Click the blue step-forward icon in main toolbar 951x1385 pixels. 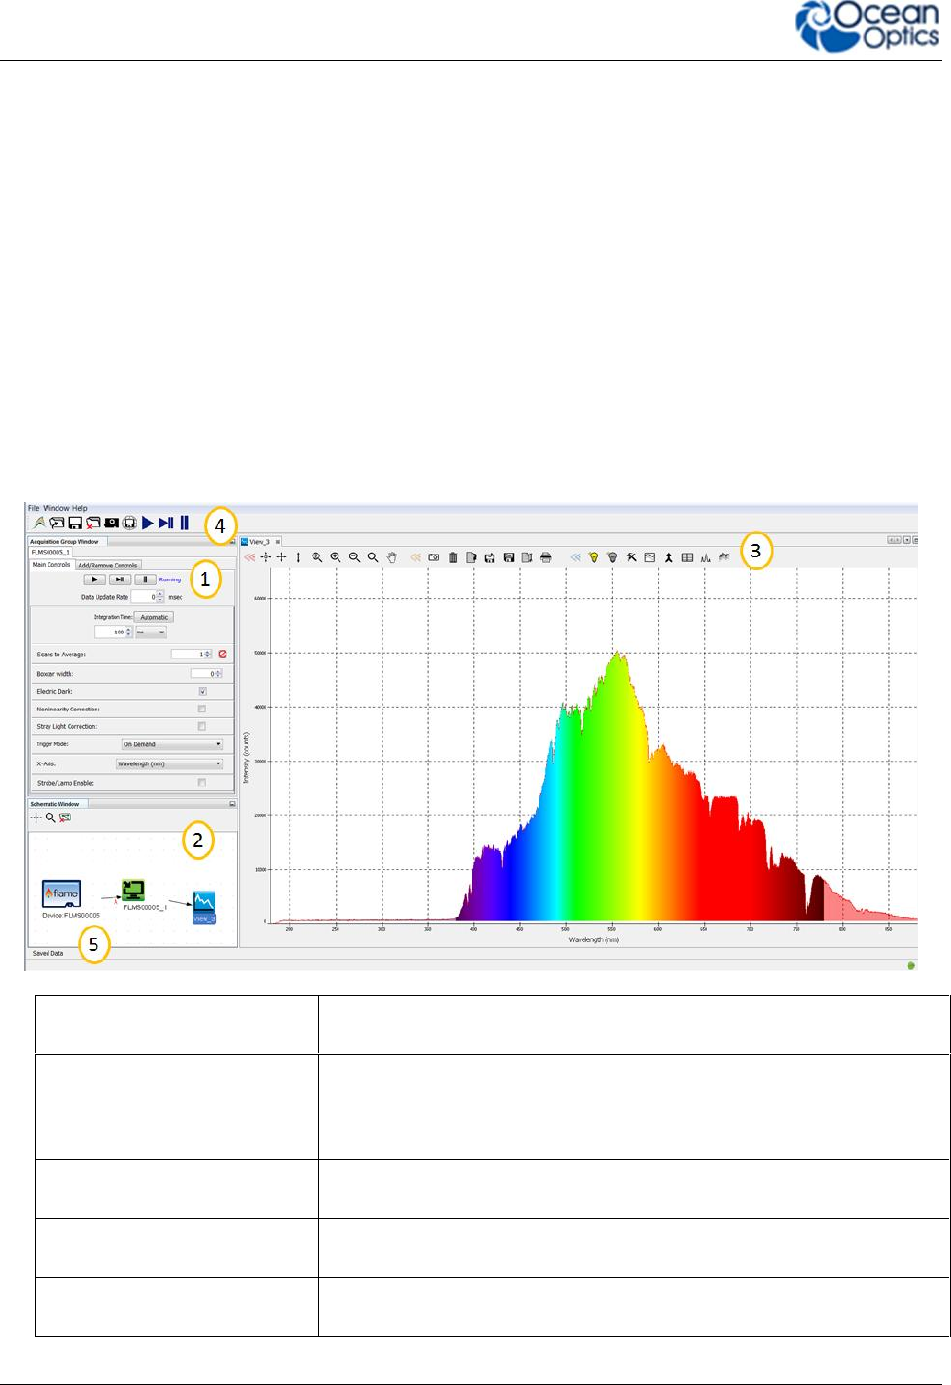(x=166, y=523)
